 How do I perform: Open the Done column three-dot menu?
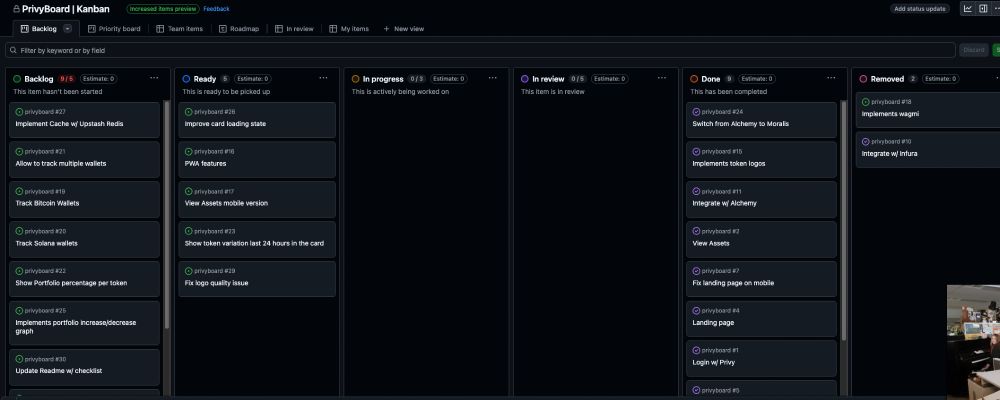[x=831, y=78]
